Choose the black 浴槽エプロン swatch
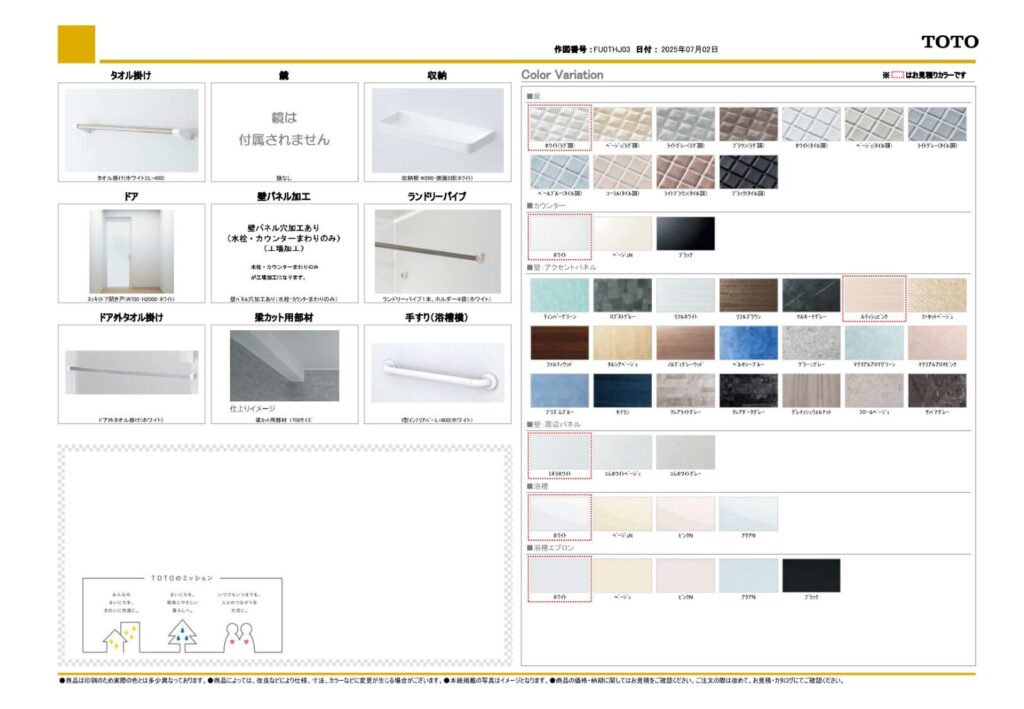 point(811,575)
